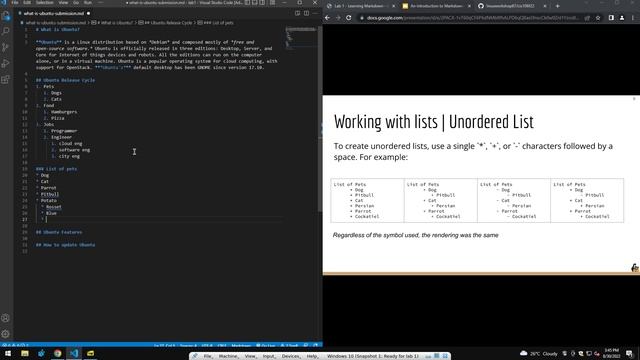
Task: Open Customize Layout in VS Code title bar
Action: tap(272, 2)
